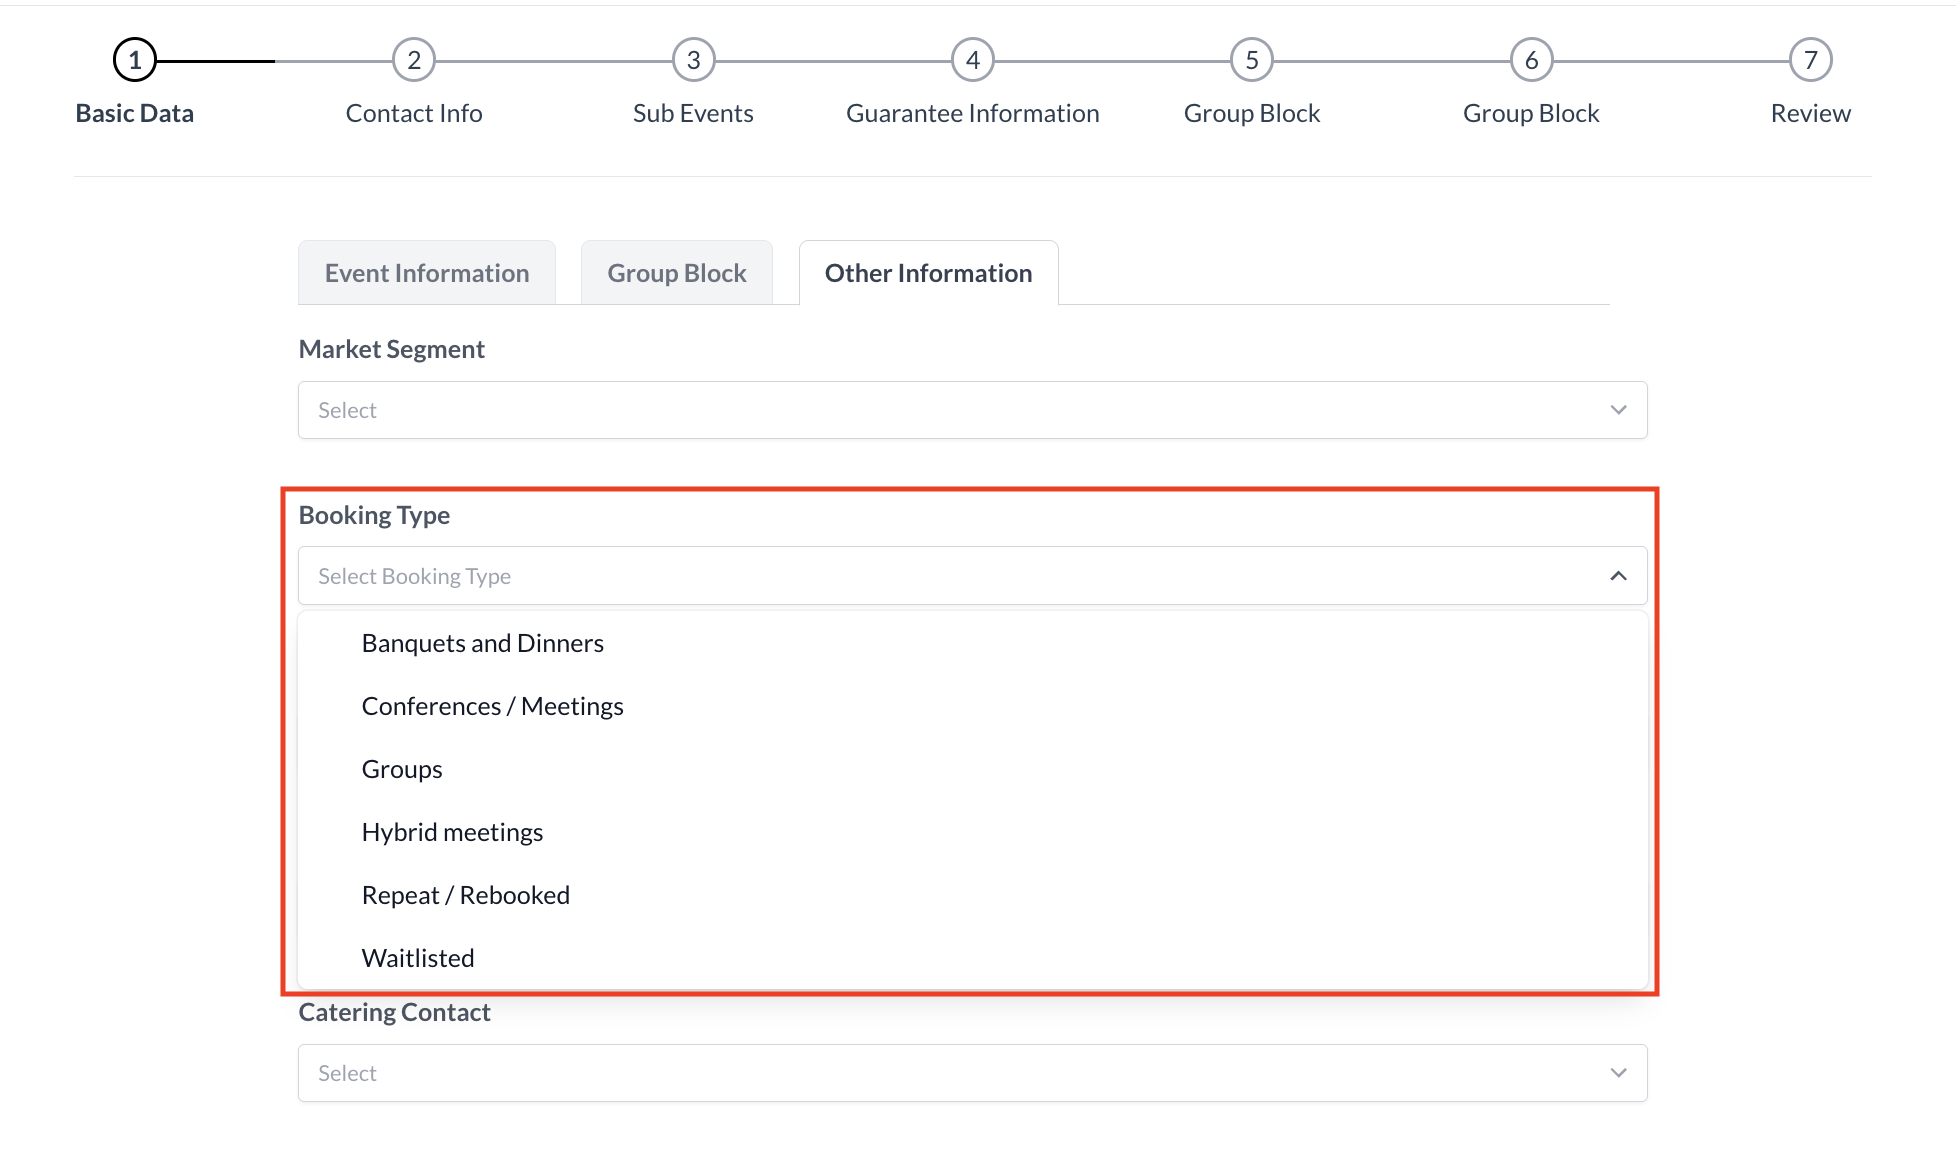Click step 5 Group Block circle
Image resolution: width=1956 pixels, height=1152 pixels.
(1251, 58)
